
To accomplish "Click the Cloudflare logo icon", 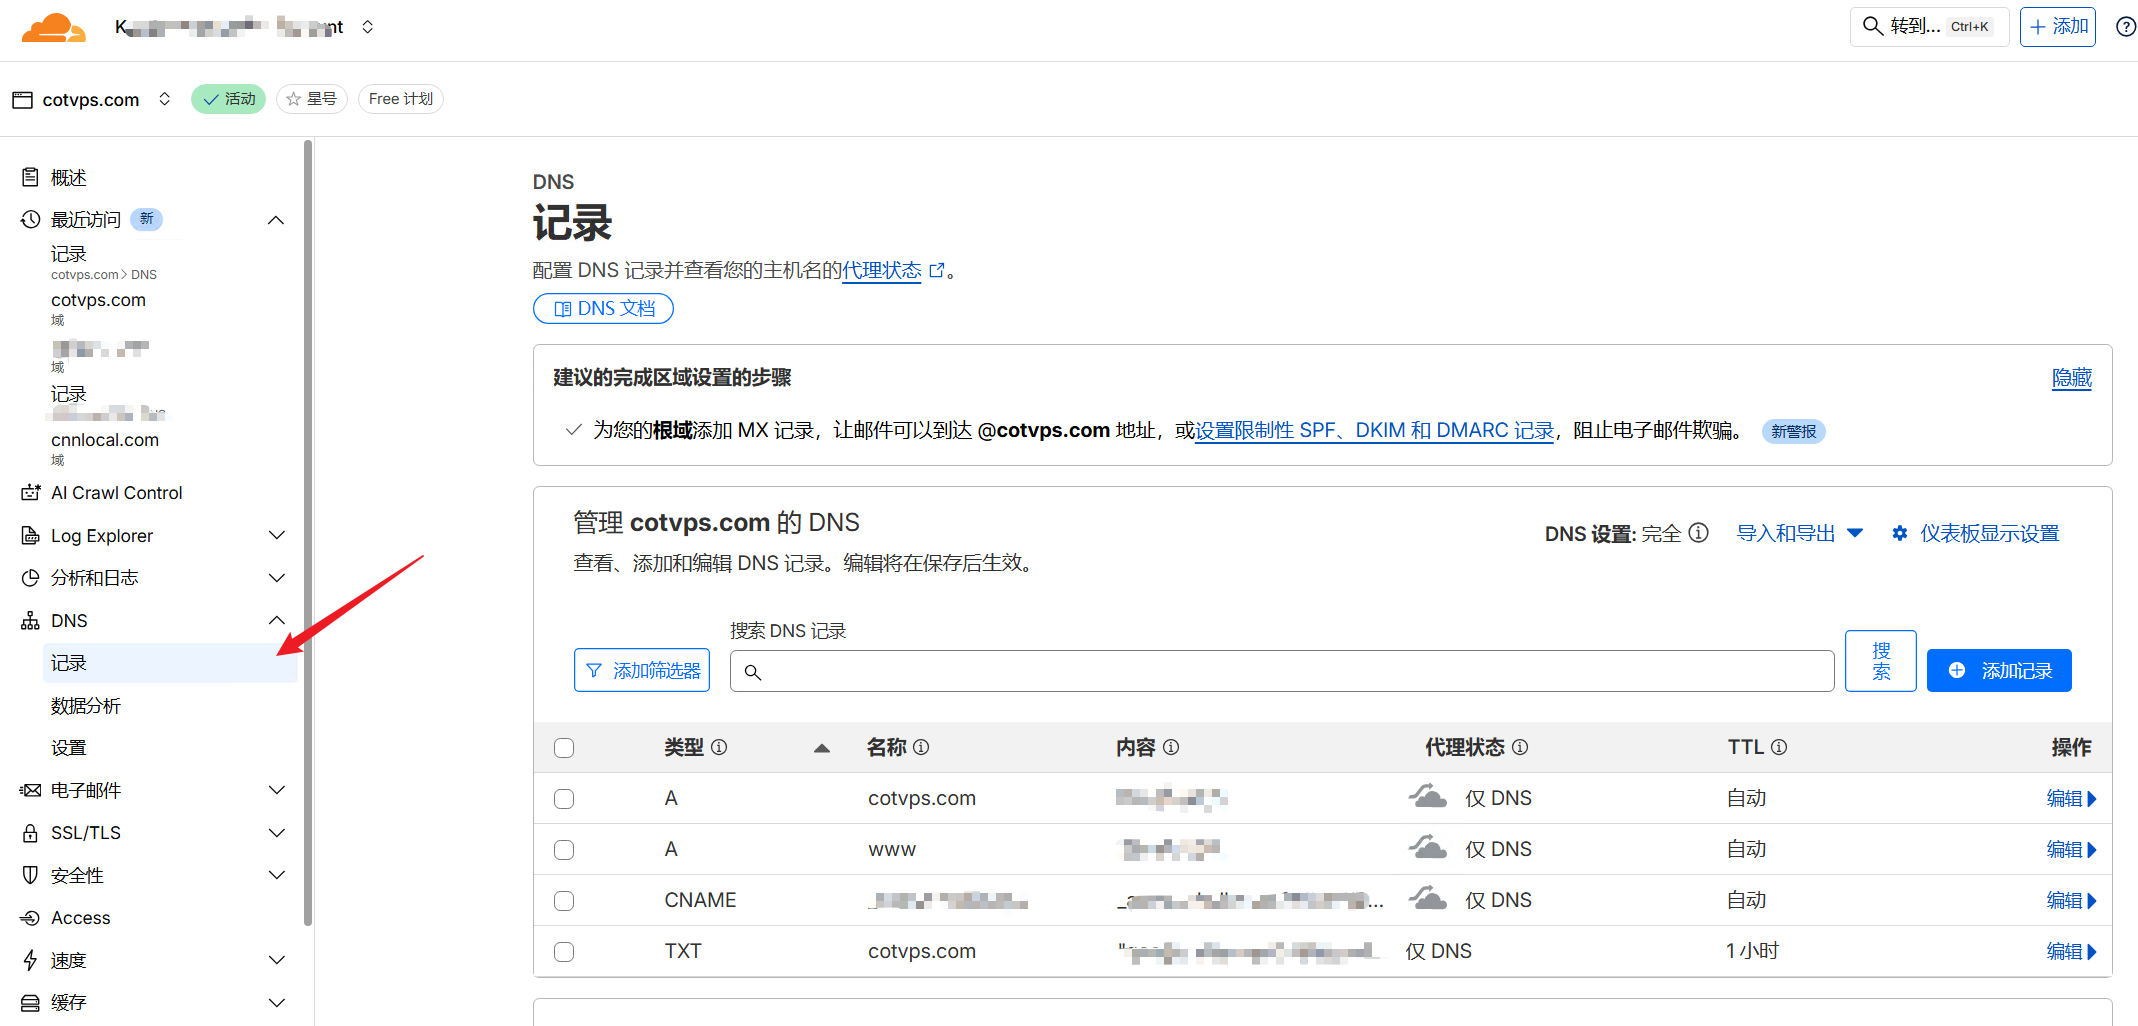I will (53, 27).
